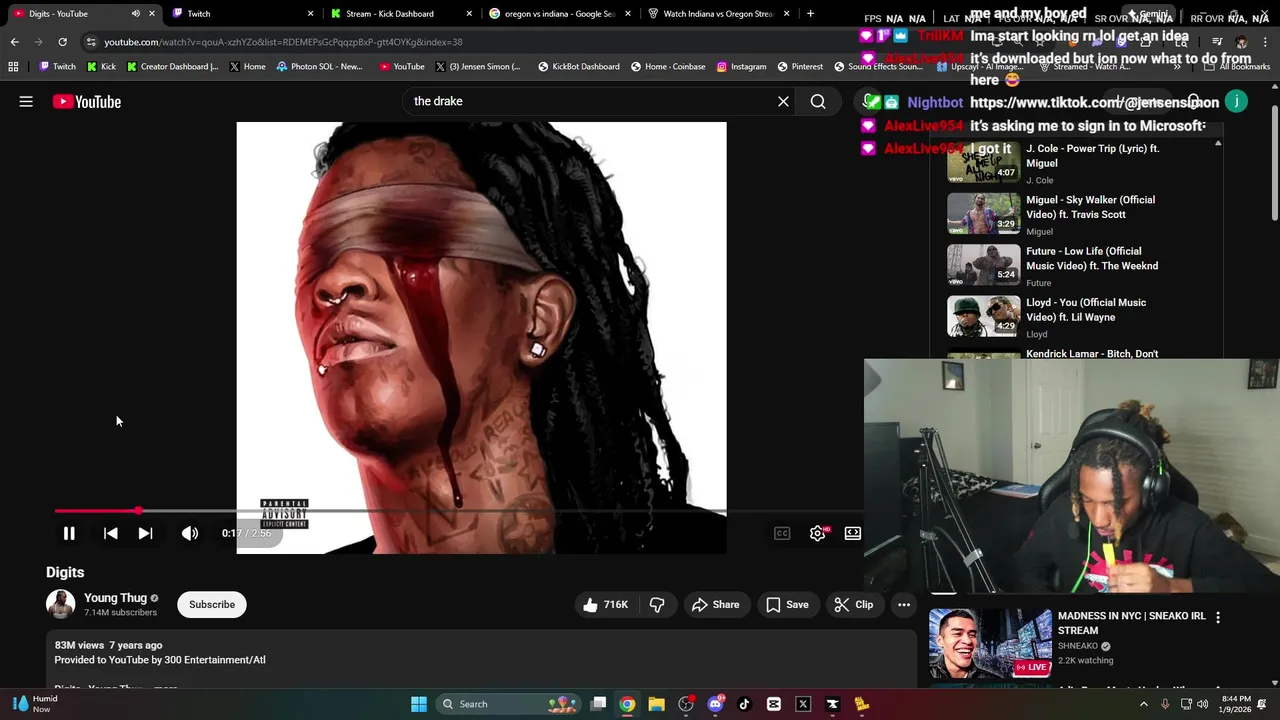Open MADNESS IN NYC SNEAKO live thumbnail
This screenshot has height=720, width=1280.
[990, 643]
